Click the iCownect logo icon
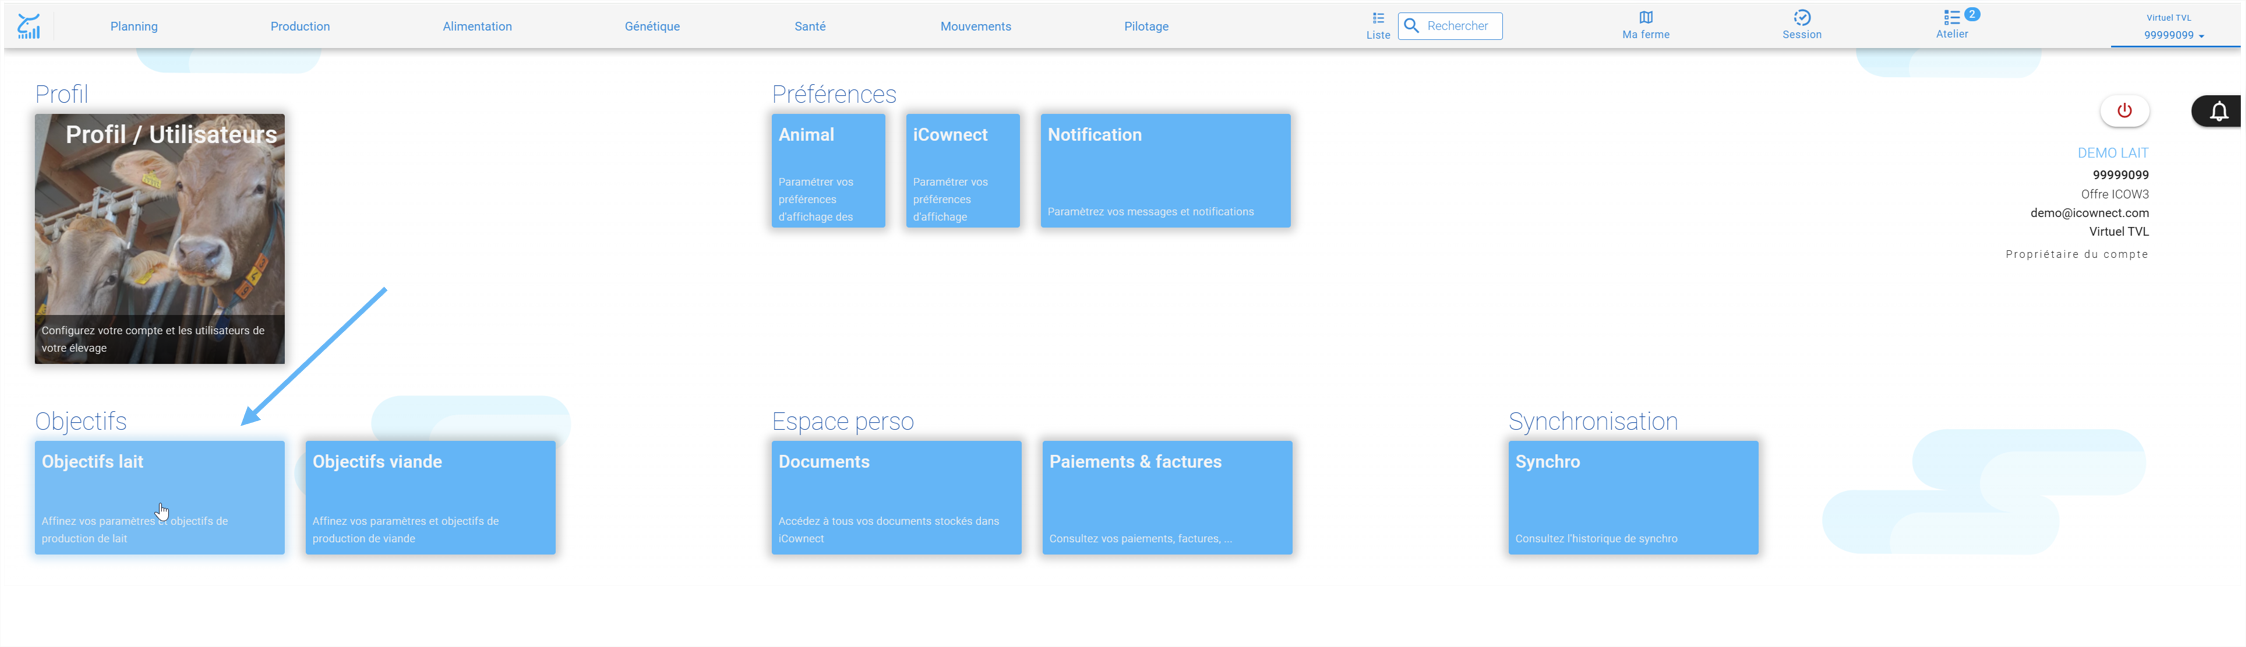2246x647 pixels. pos(29,26)
